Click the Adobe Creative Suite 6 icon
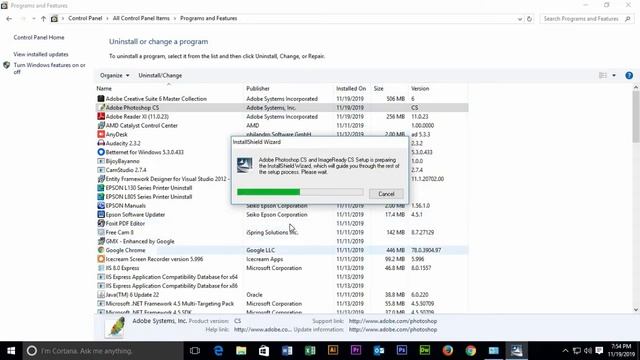The width and height of the screenshot is (640, 360). (101, 99)
